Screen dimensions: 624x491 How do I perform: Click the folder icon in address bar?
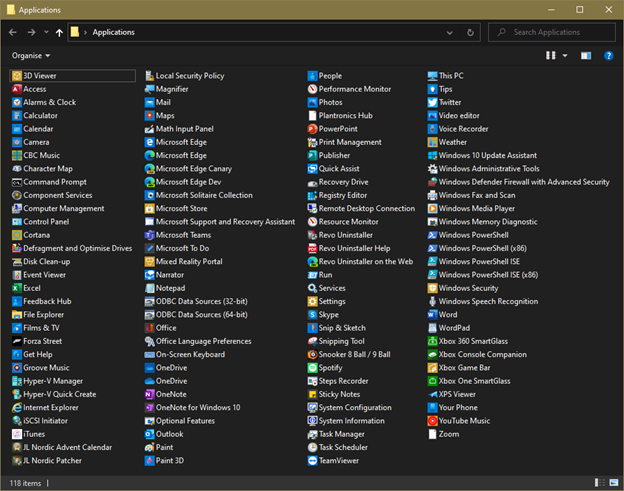[x=75, y=32]
